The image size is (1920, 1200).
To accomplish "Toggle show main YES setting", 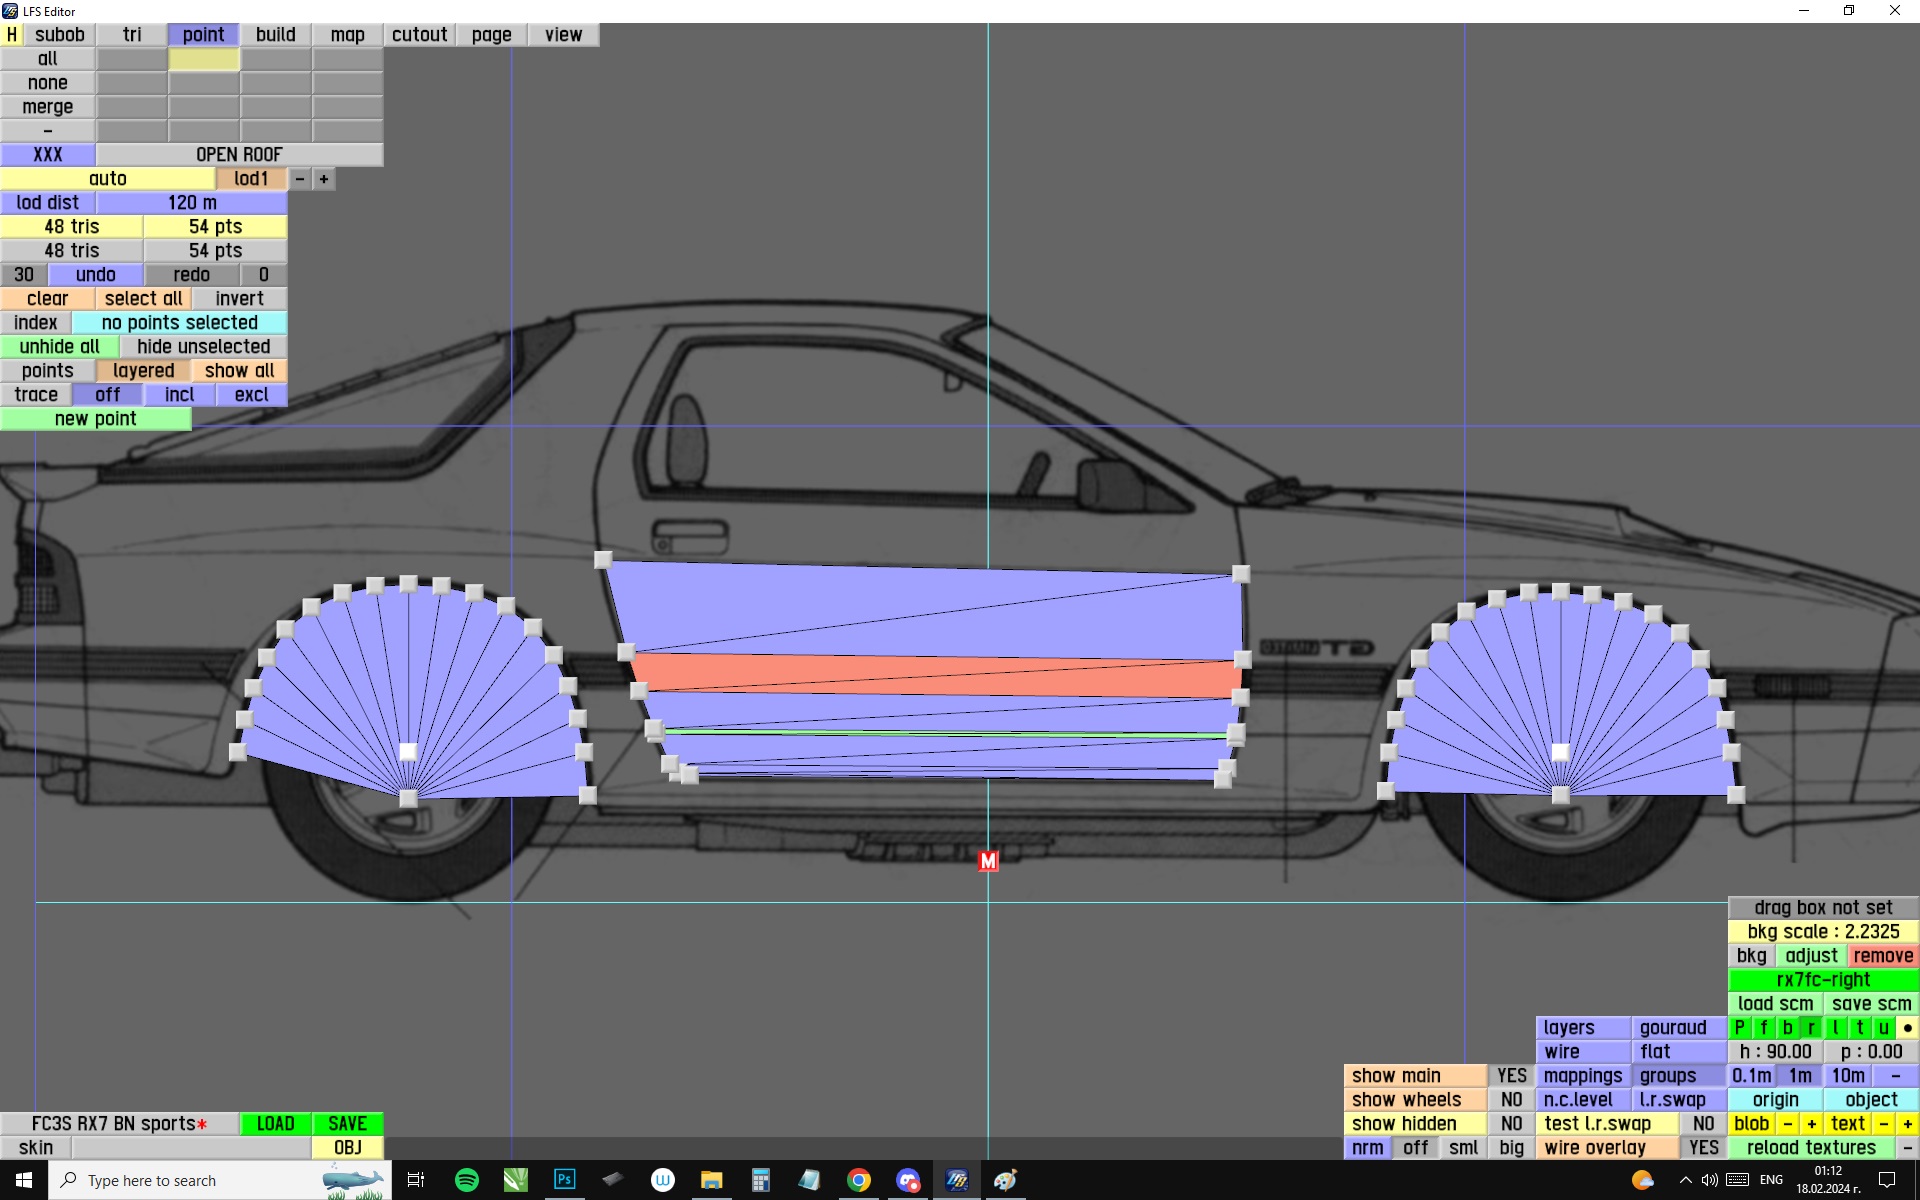I will pos(1511,1076).
